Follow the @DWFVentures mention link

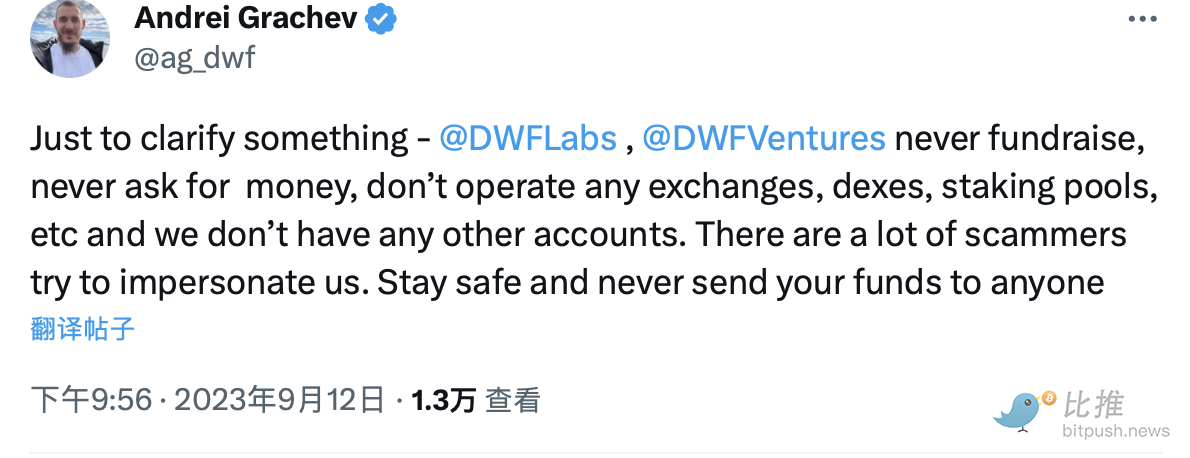pos(764,138)
